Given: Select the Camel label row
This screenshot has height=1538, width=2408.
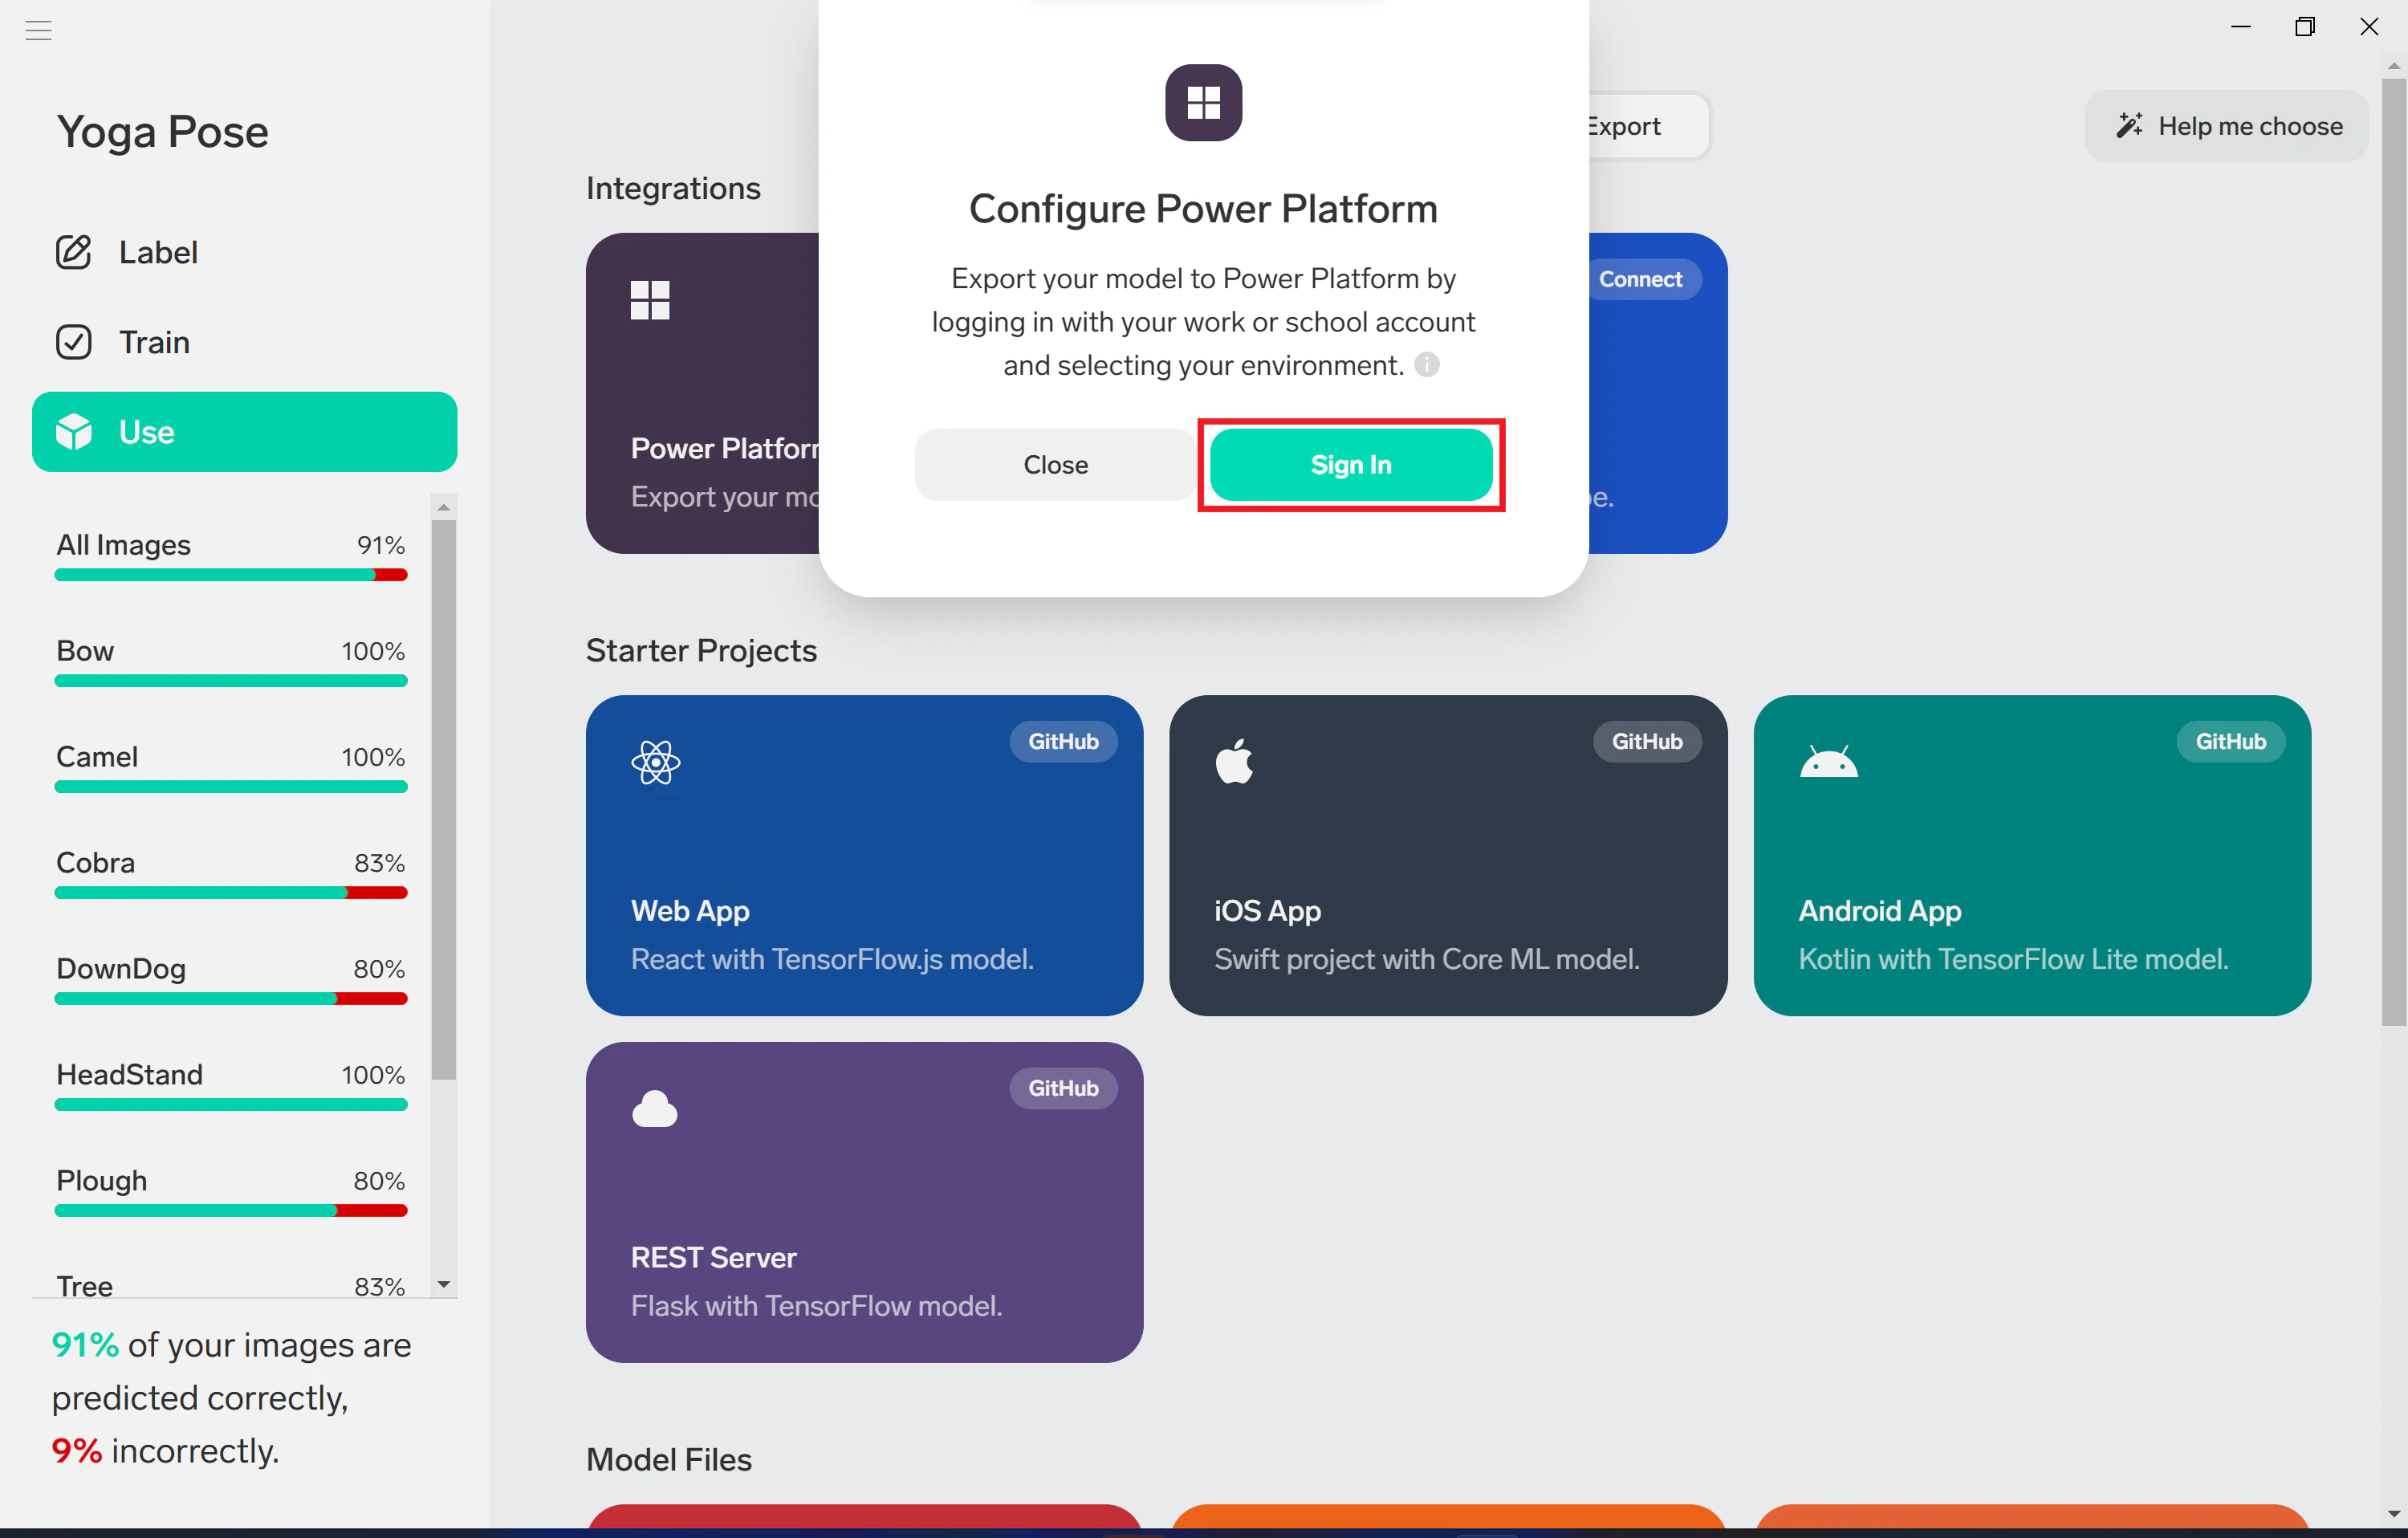Looking at the screenshot, I should tap(231, 767).
